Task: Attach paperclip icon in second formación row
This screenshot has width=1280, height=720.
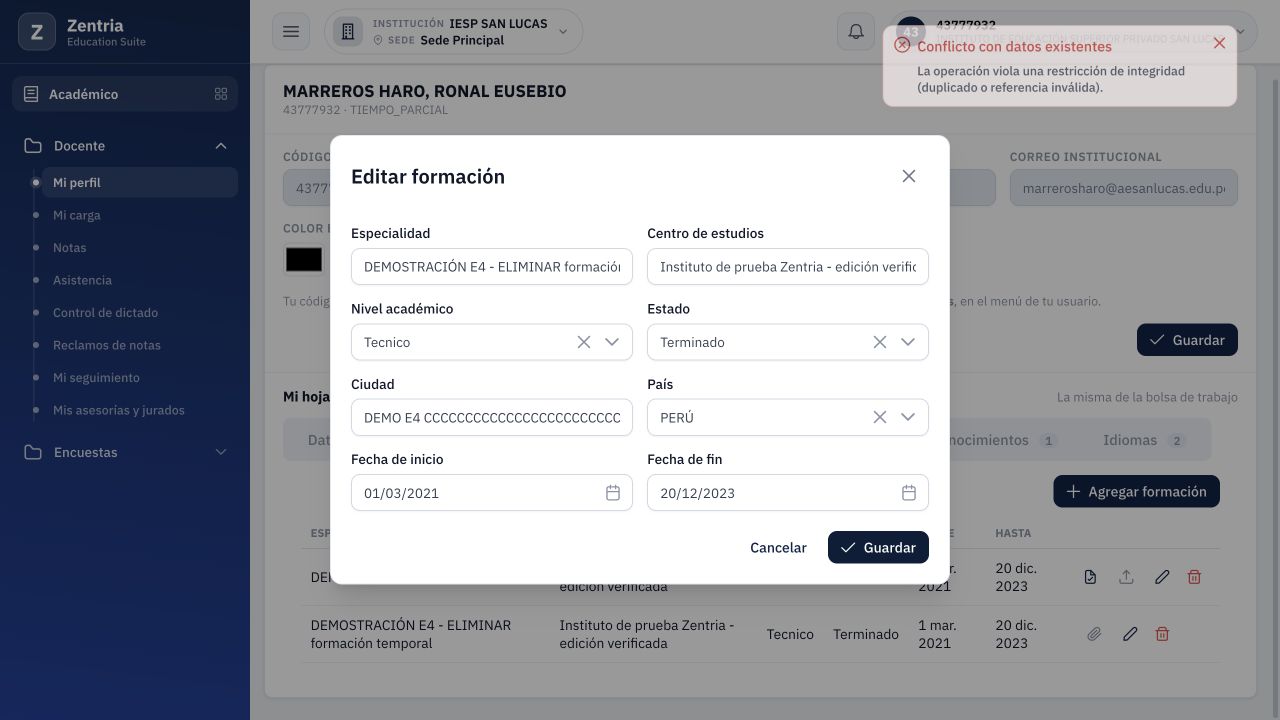Action: [1094, 634]
